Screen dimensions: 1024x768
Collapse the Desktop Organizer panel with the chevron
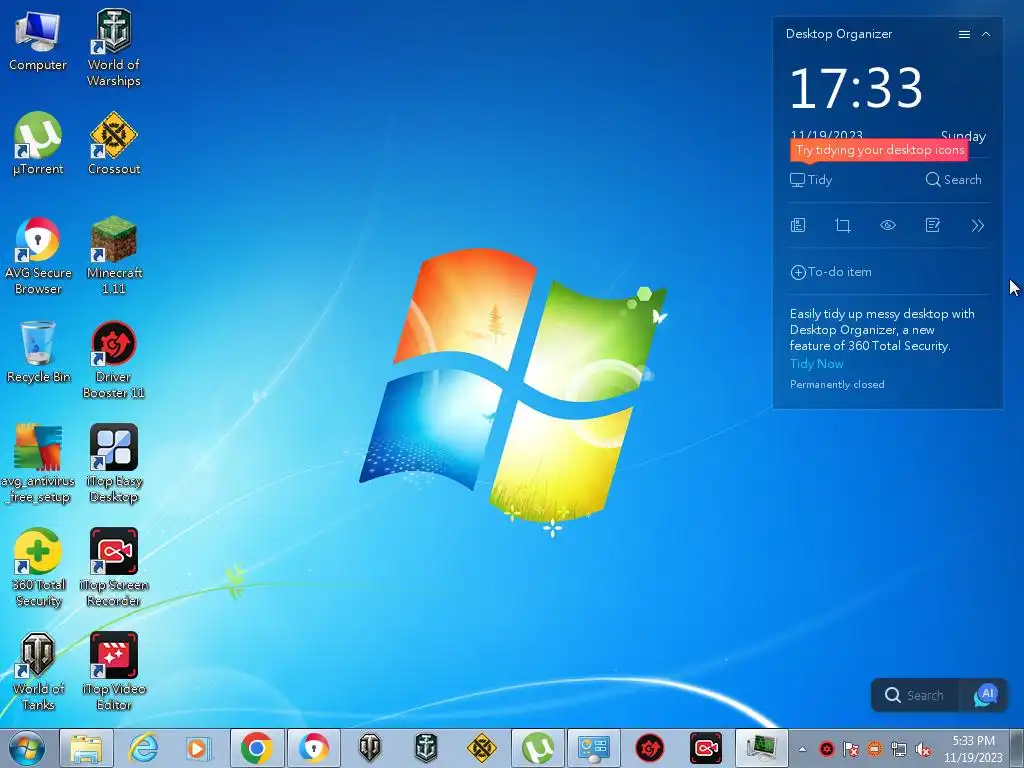point(986,35)
